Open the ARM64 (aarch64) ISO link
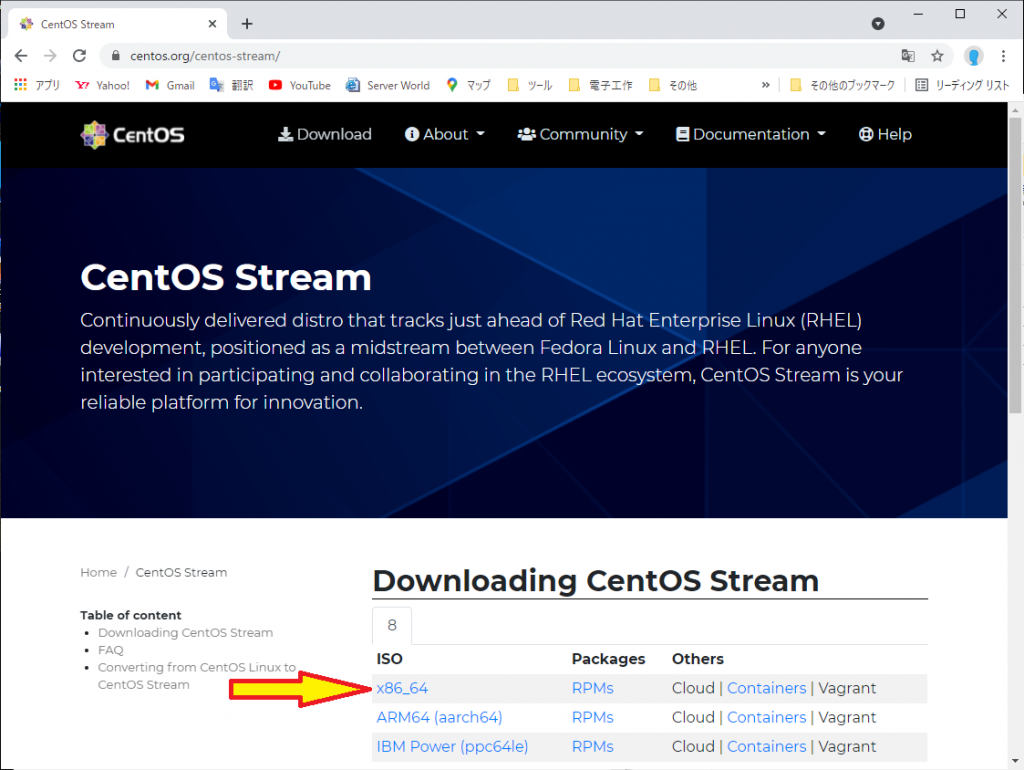The image size is (1024, 770). point(440,718)
